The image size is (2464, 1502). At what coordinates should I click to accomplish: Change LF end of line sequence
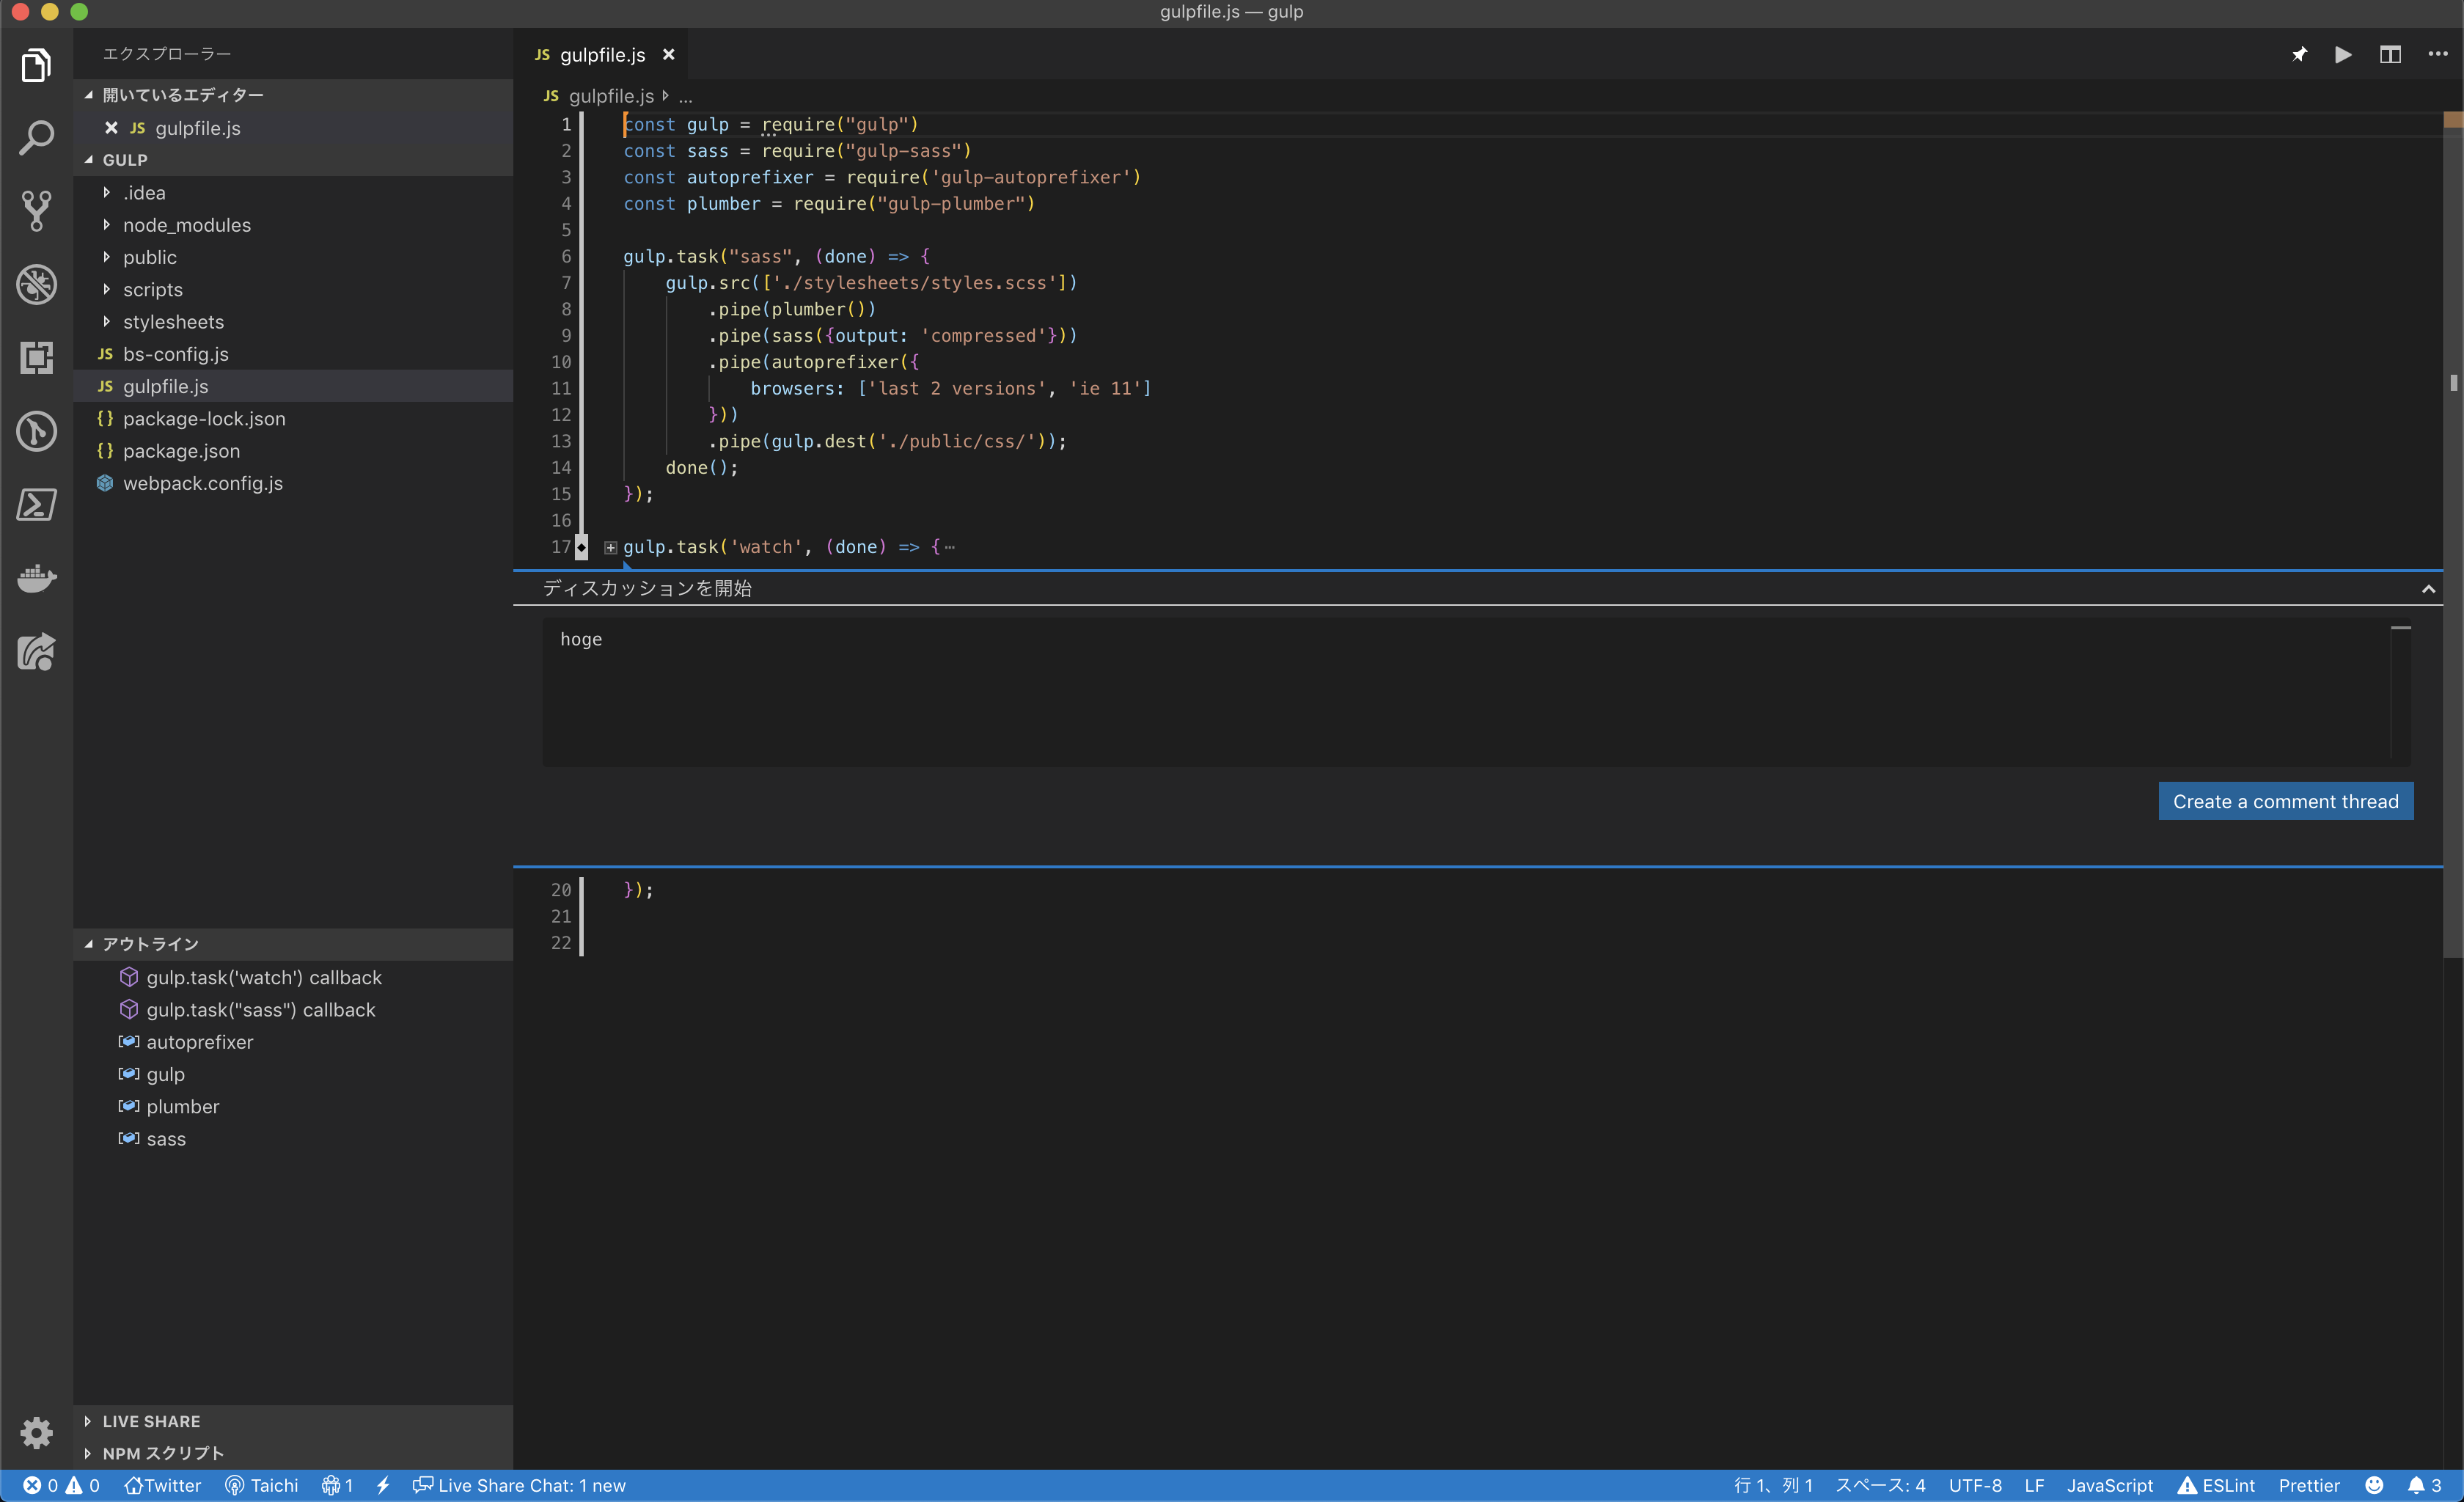2034,1485
